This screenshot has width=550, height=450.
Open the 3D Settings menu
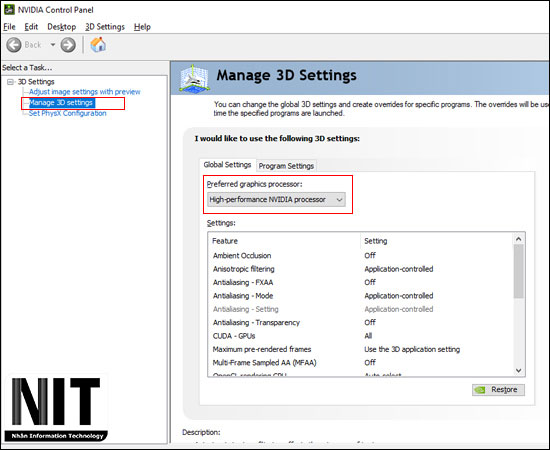coord(105,27)
